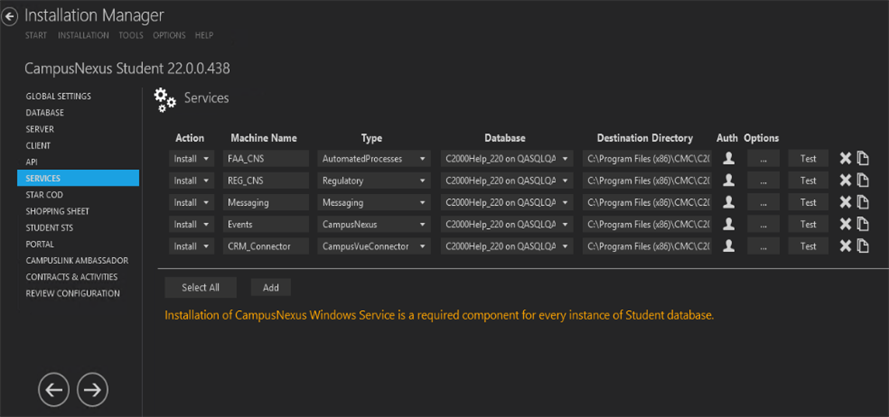
Task: Open Auth user icon for REG_CNS row
Action: click(x=729, y=180)
